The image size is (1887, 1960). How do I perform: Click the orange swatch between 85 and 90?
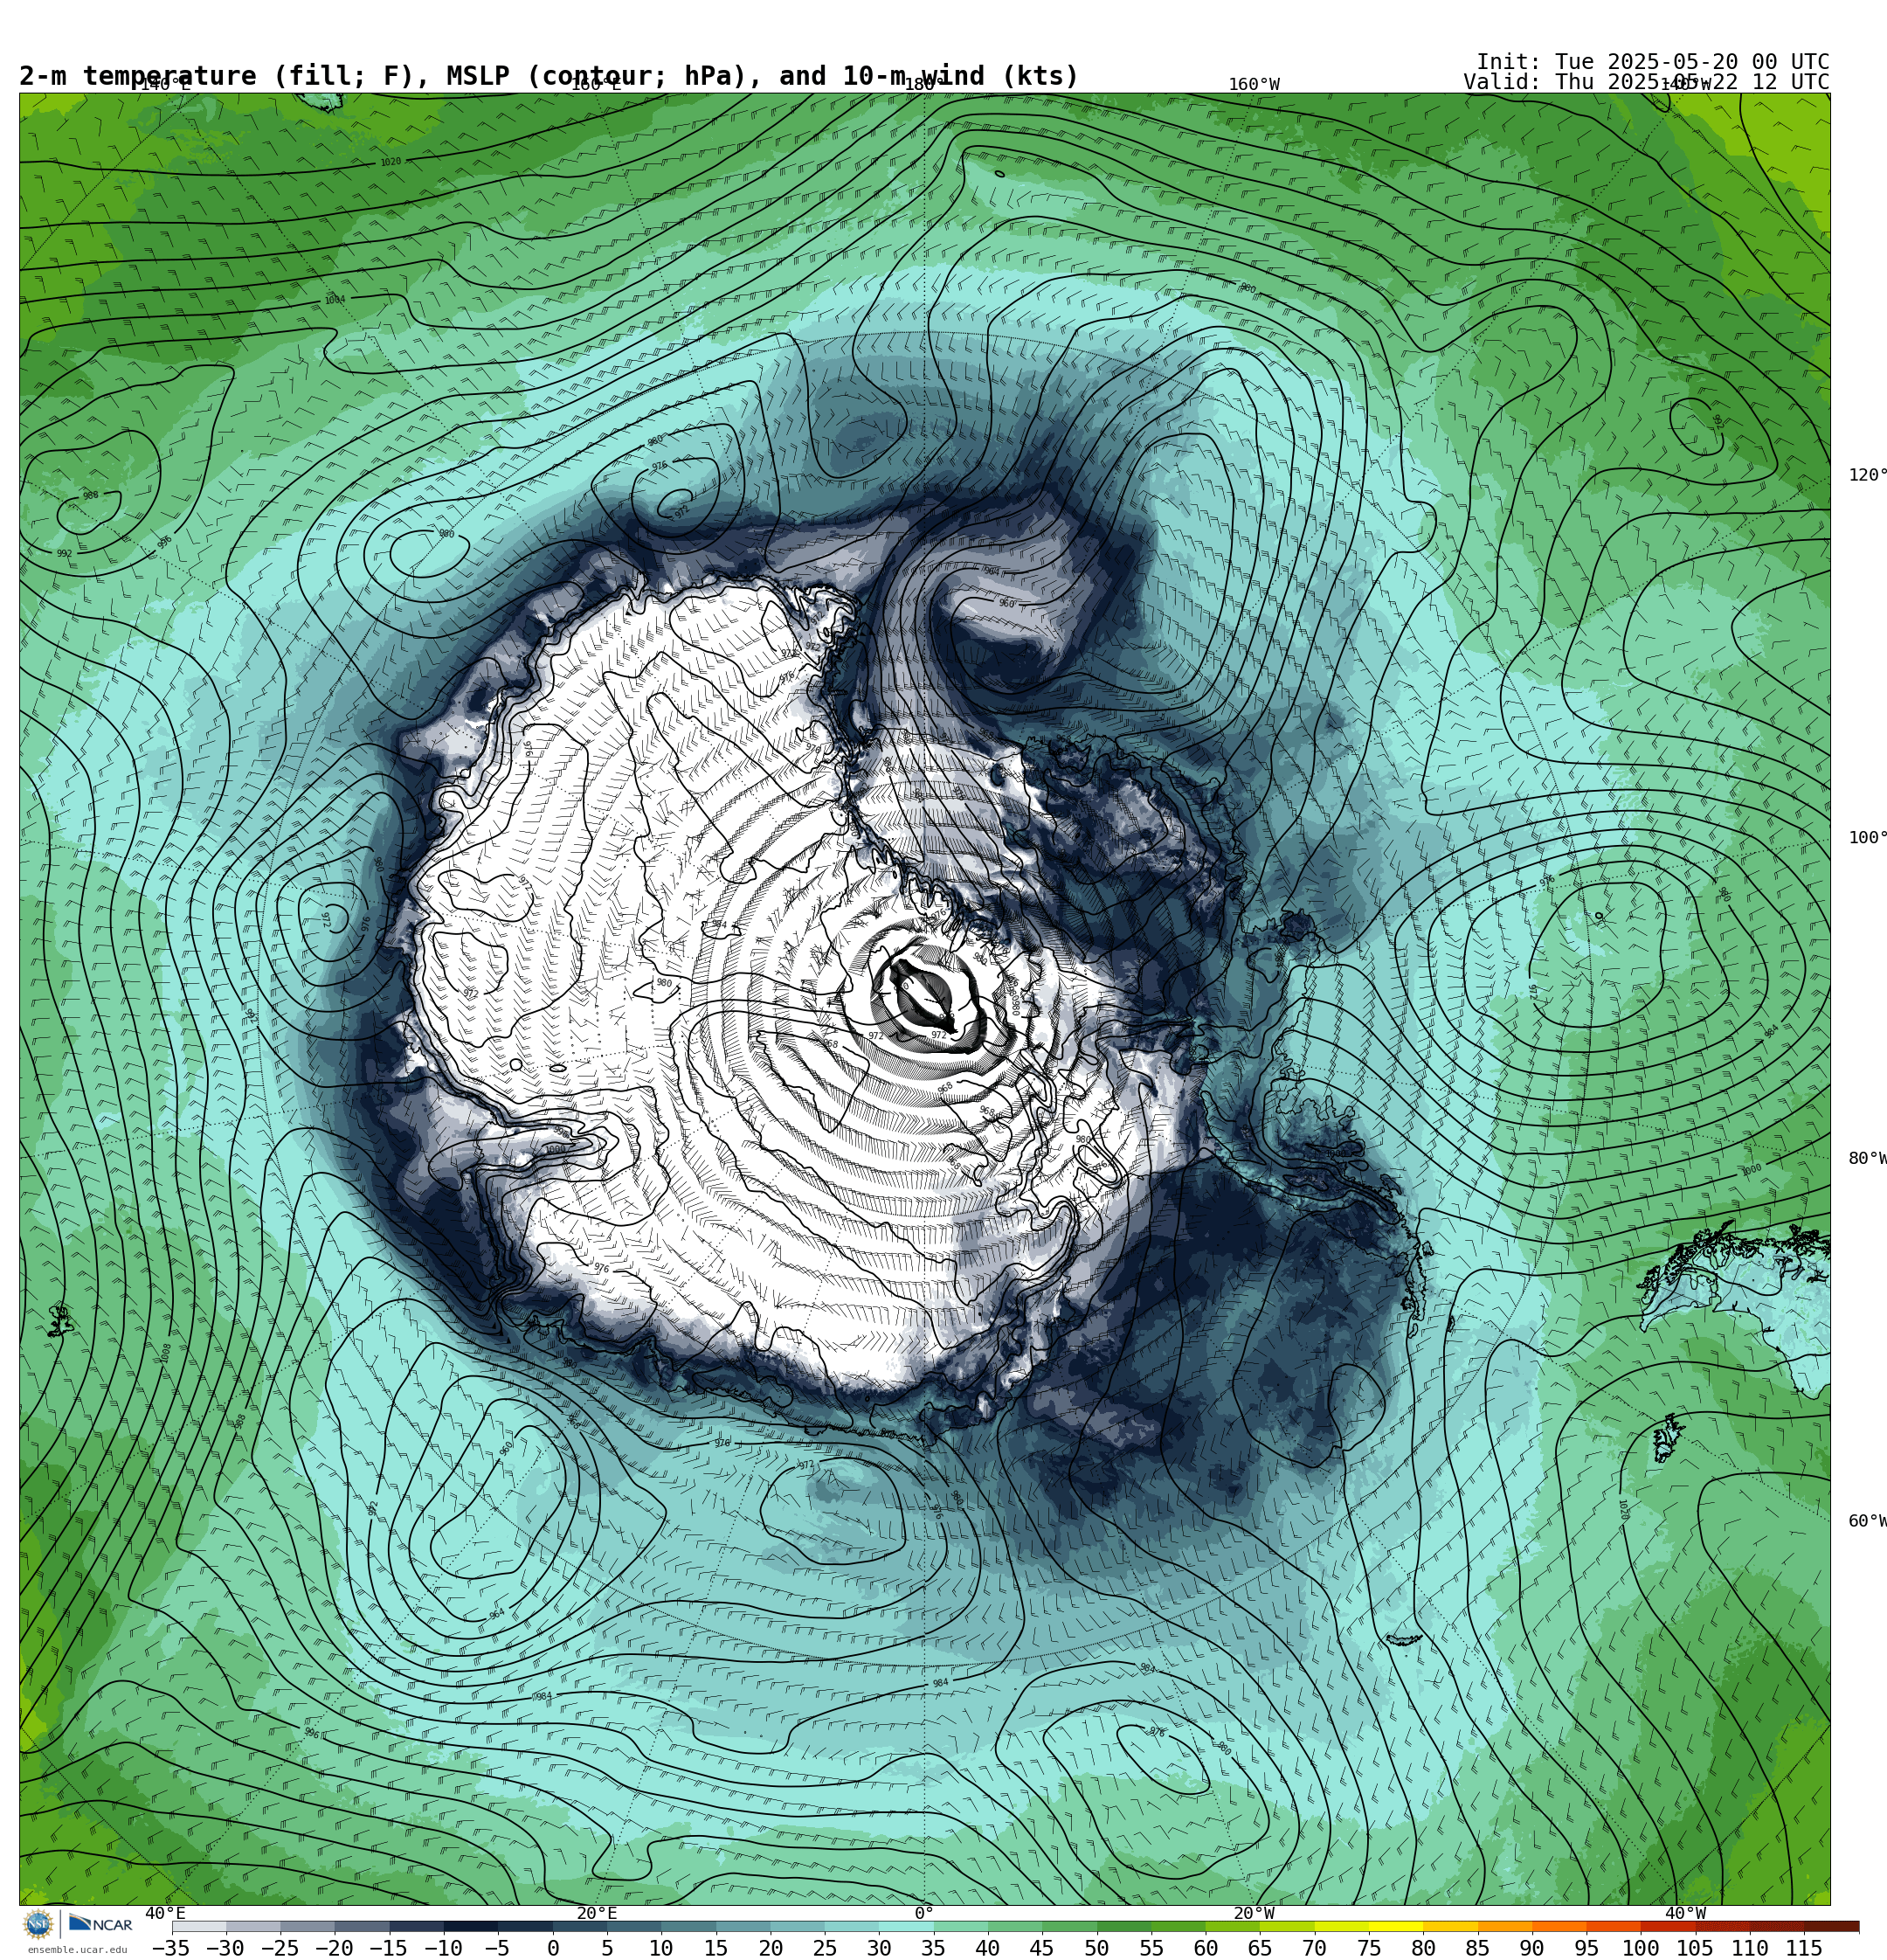point(1504,1926)
